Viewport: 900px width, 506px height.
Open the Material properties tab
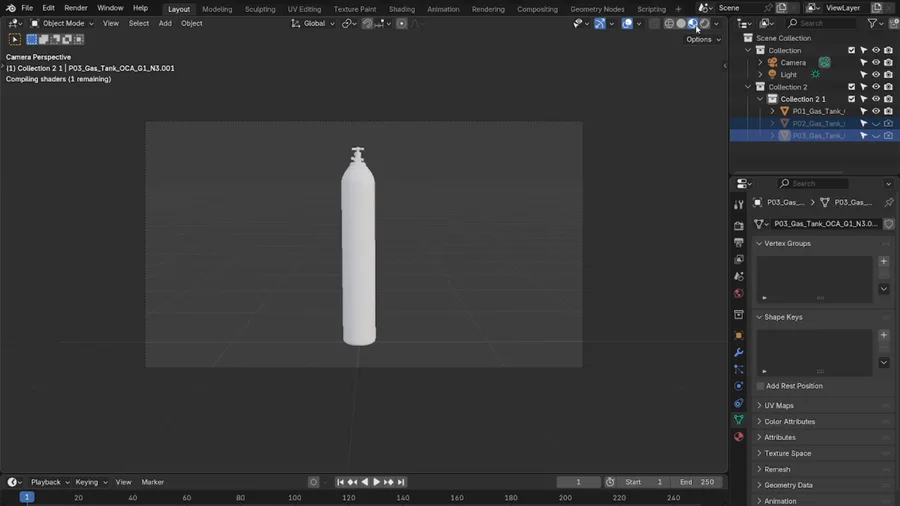point(739,437)
